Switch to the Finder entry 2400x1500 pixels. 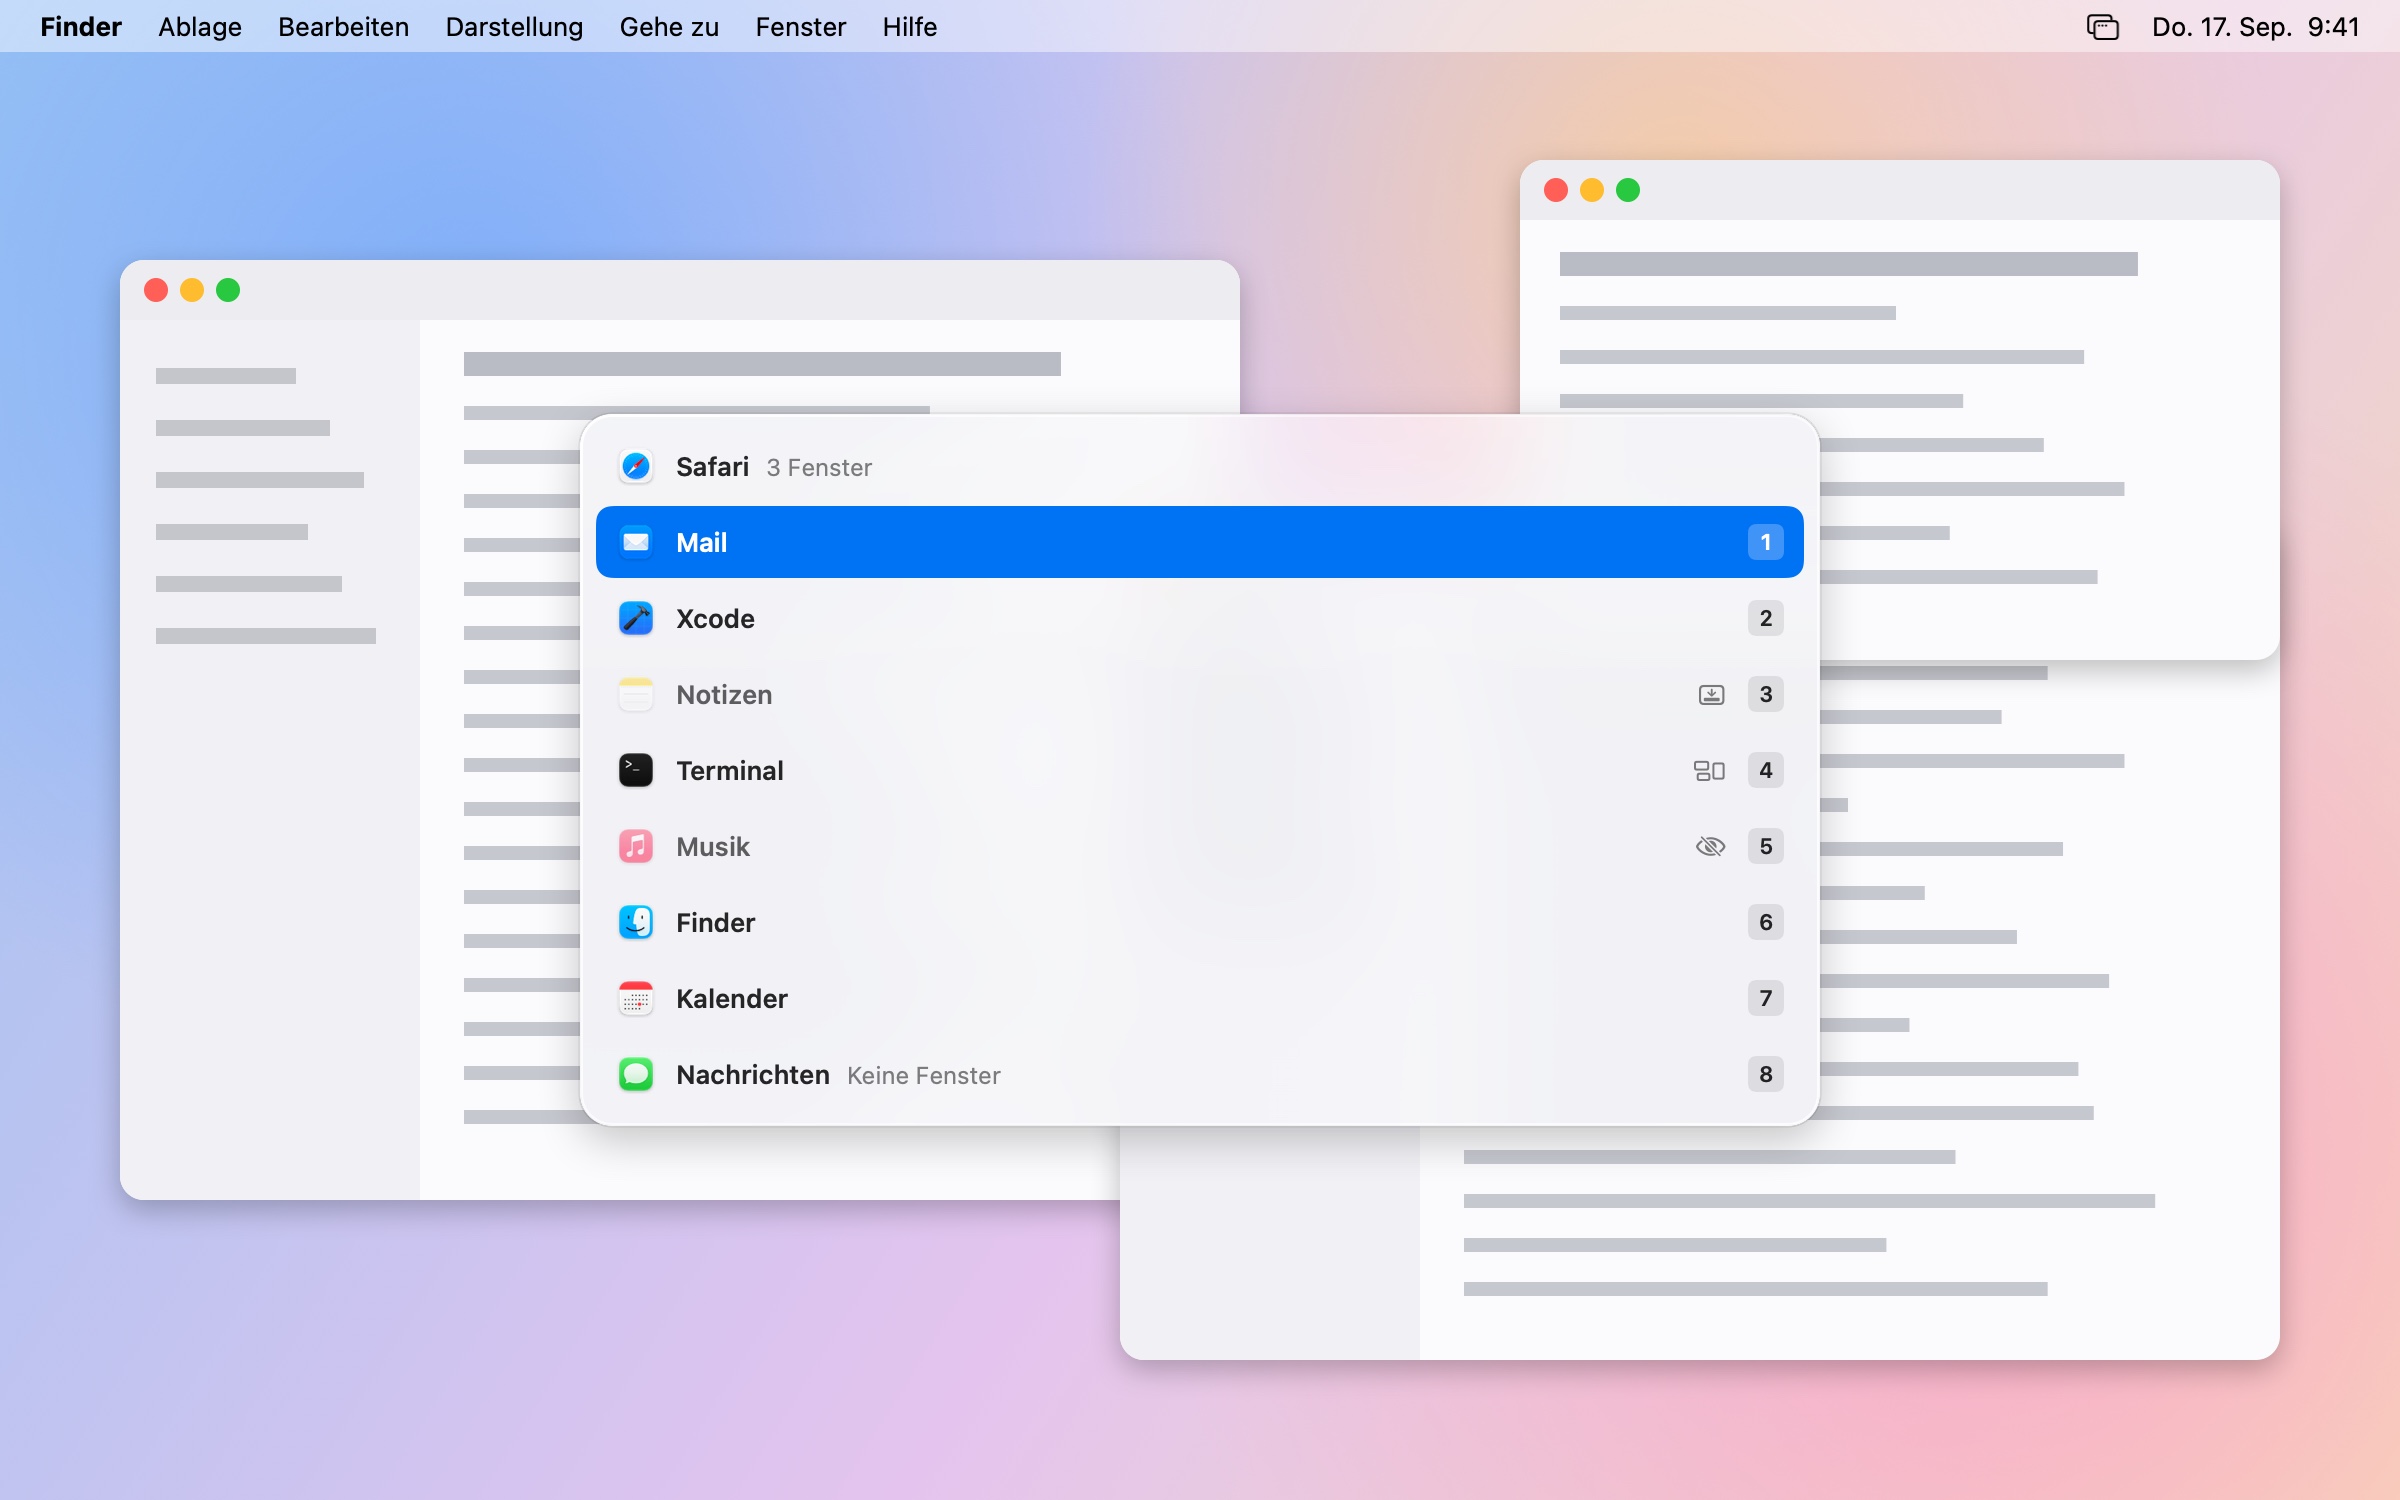(1200, 922)
